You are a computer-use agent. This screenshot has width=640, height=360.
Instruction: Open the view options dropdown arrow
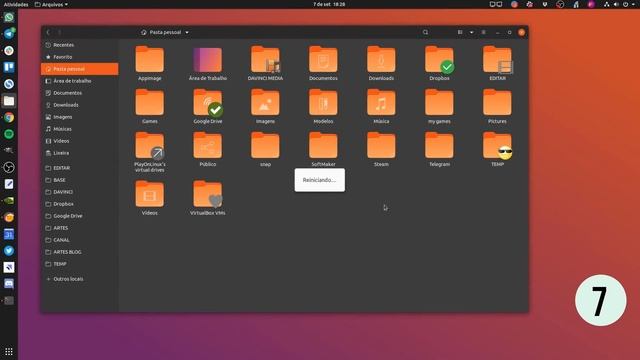[x=471, y=32]
